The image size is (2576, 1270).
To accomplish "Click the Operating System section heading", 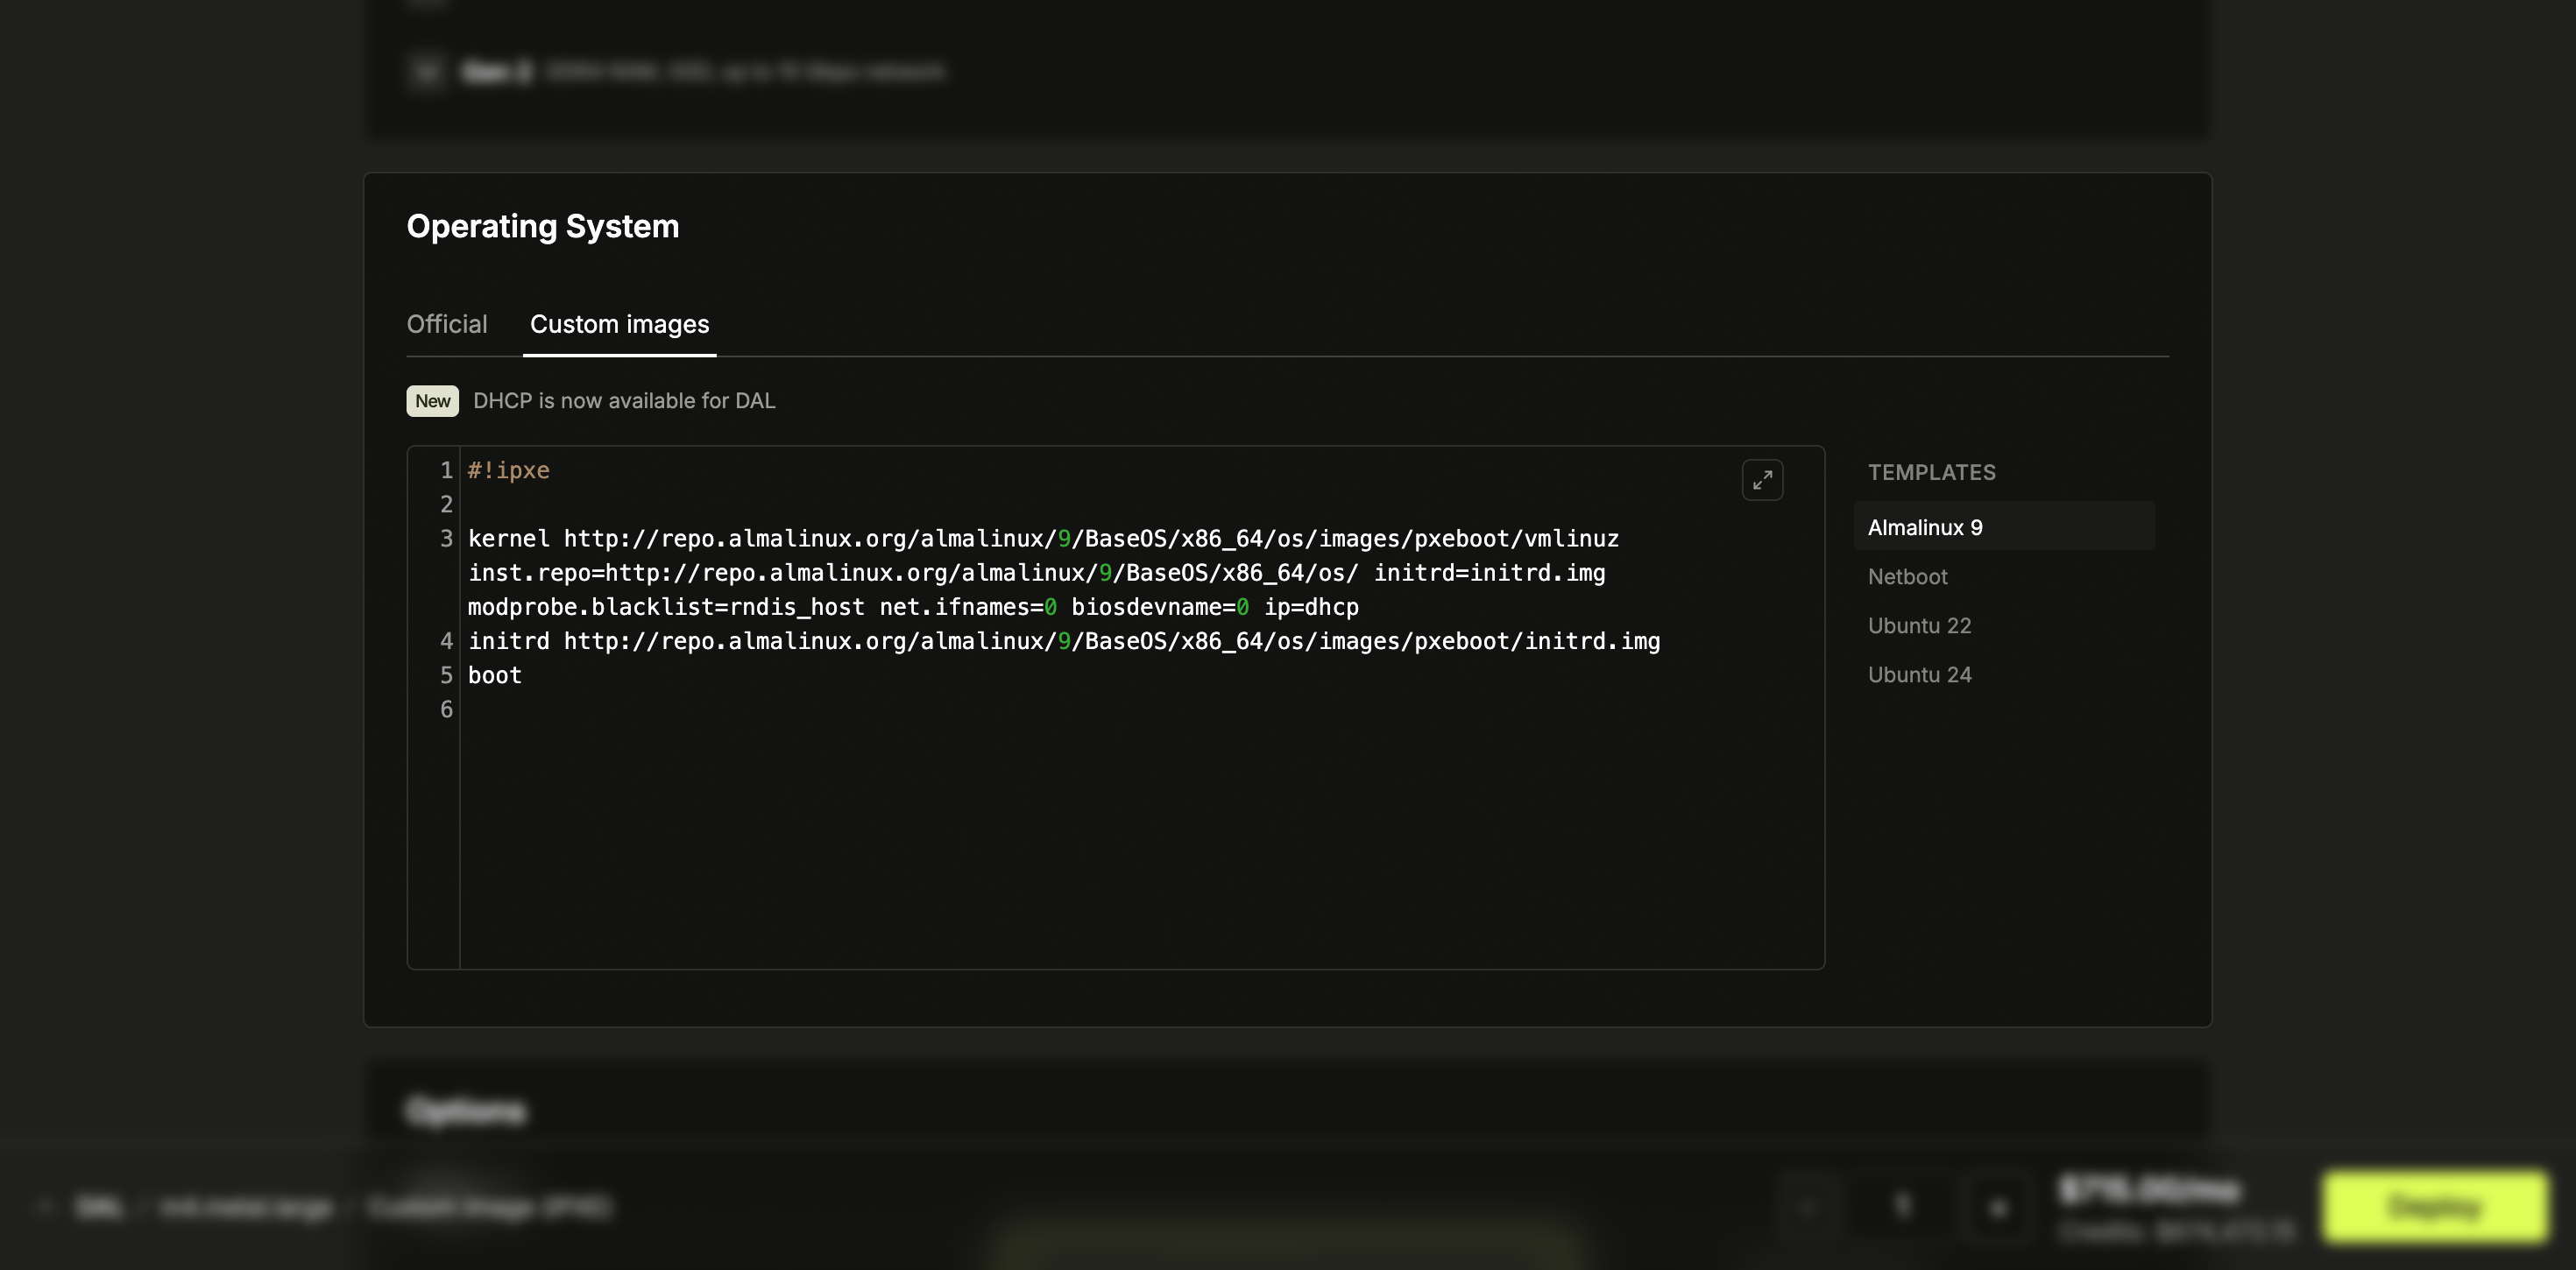I will coord(542,226).
